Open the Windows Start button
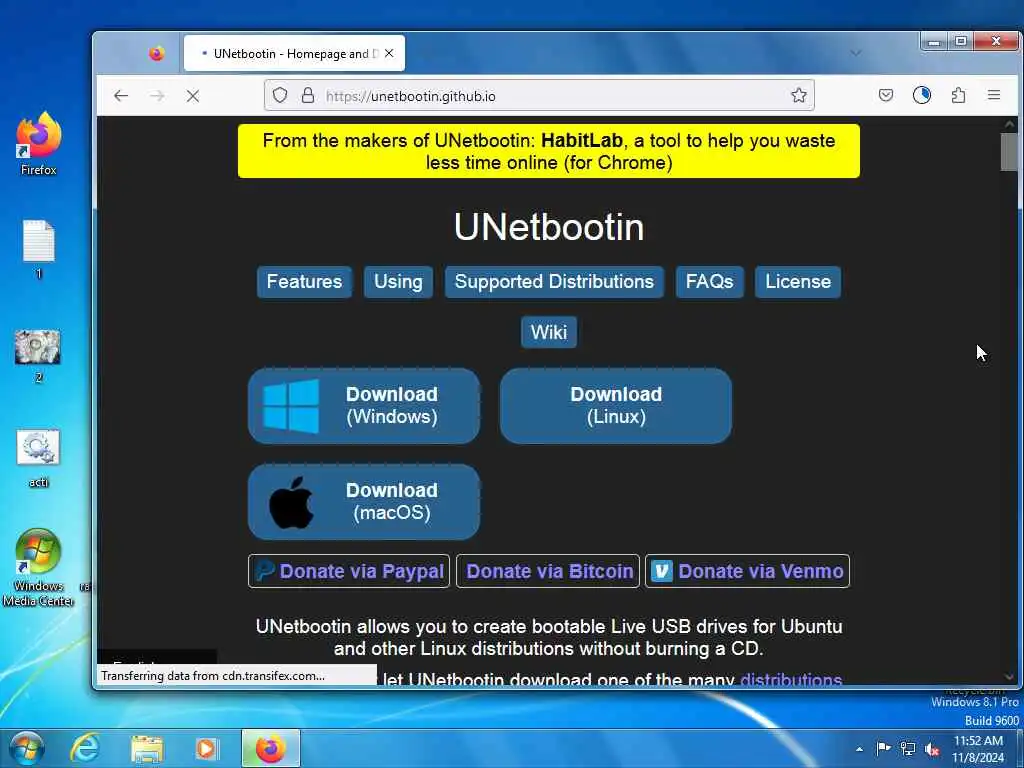This screenshot has height=768, width=1024. coord(27,748)
